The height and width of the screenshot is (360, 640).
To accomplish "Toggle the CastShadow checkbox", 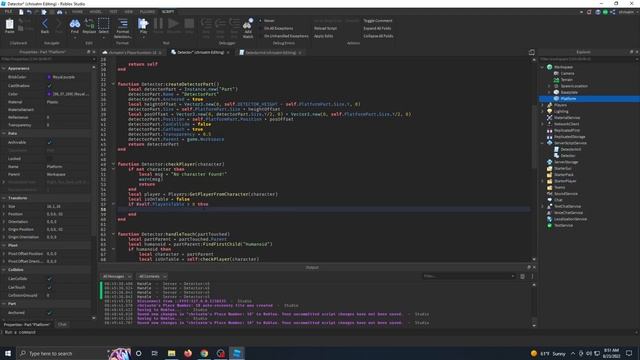I will 49,86.
